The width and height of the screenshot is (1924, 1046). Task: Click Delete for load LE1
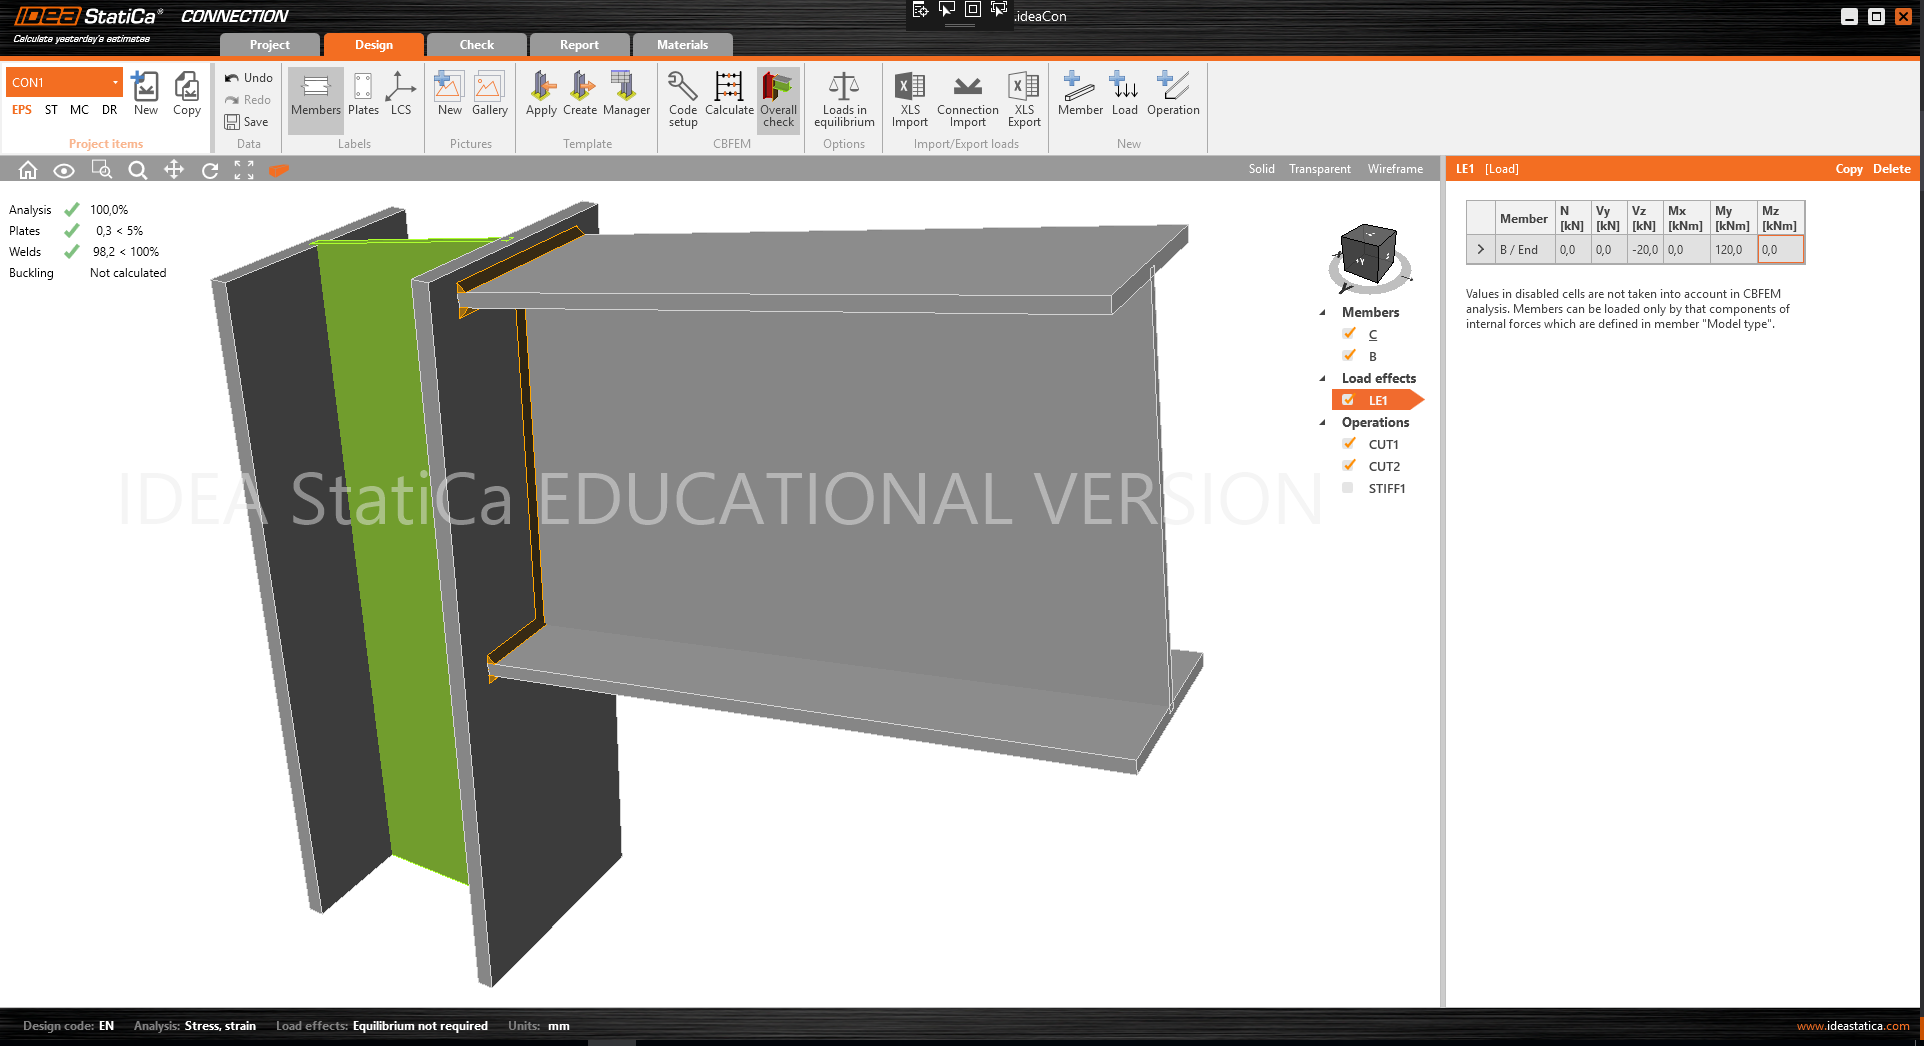[x=1891, y=169]
